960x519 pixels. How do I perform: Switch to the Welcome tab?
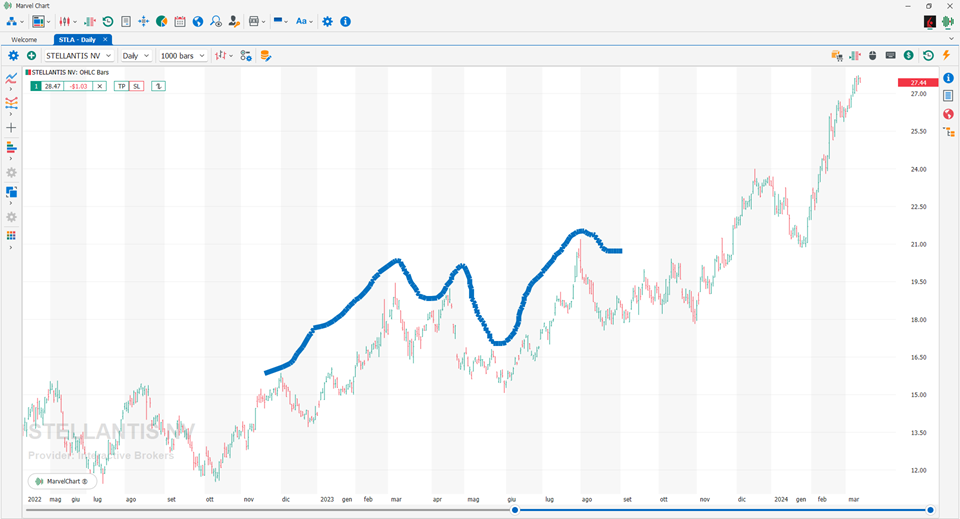click(x=24, y=40)
